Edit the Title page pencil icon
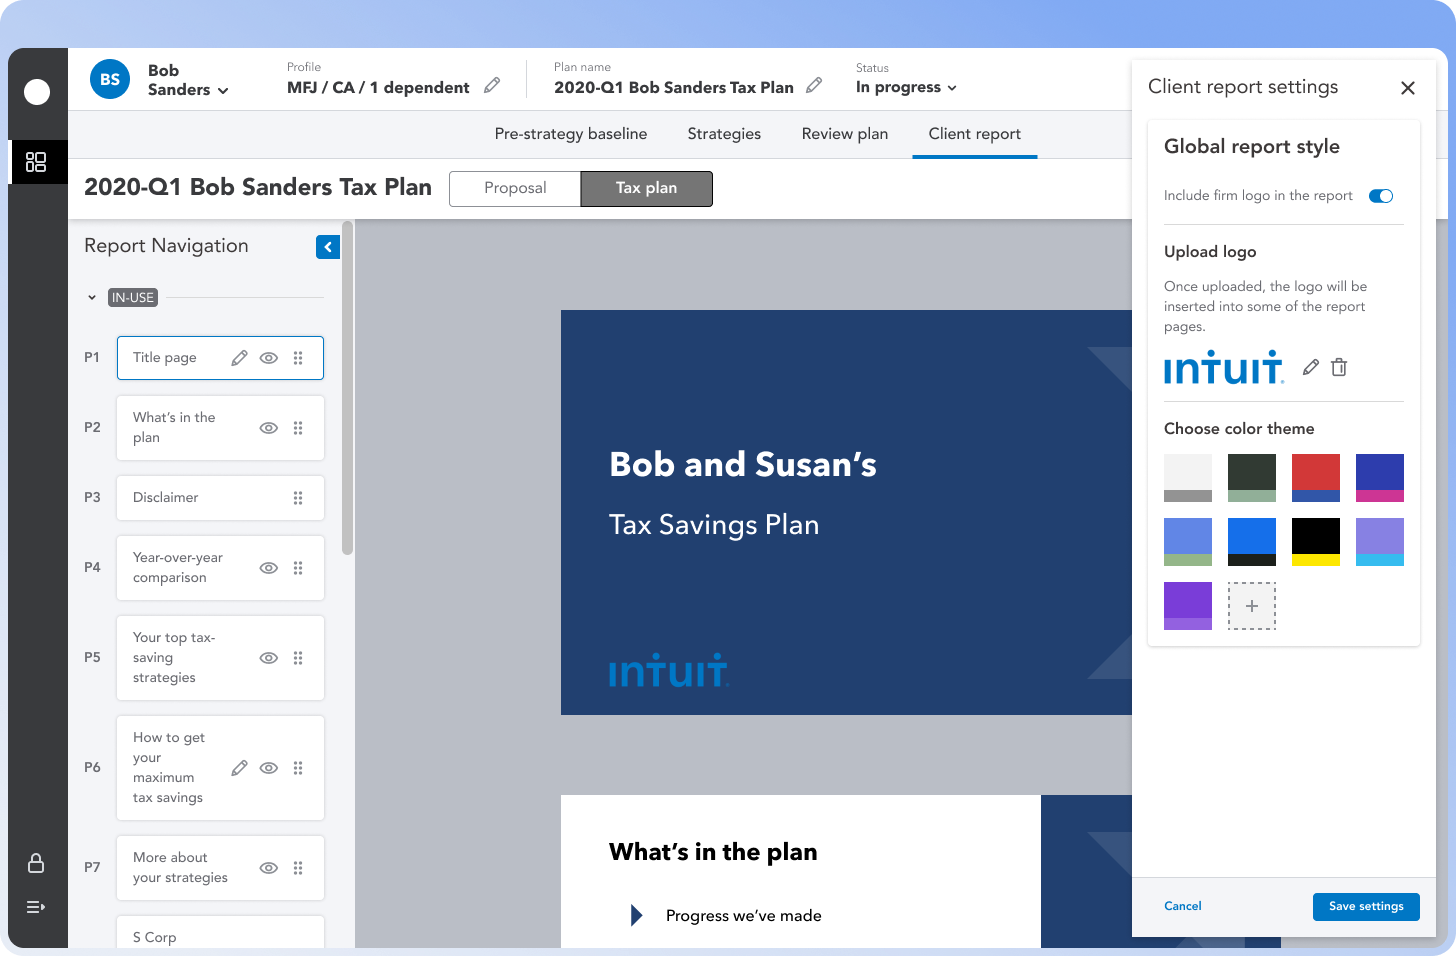1456x956 pixels. click(x=239, y=358)
